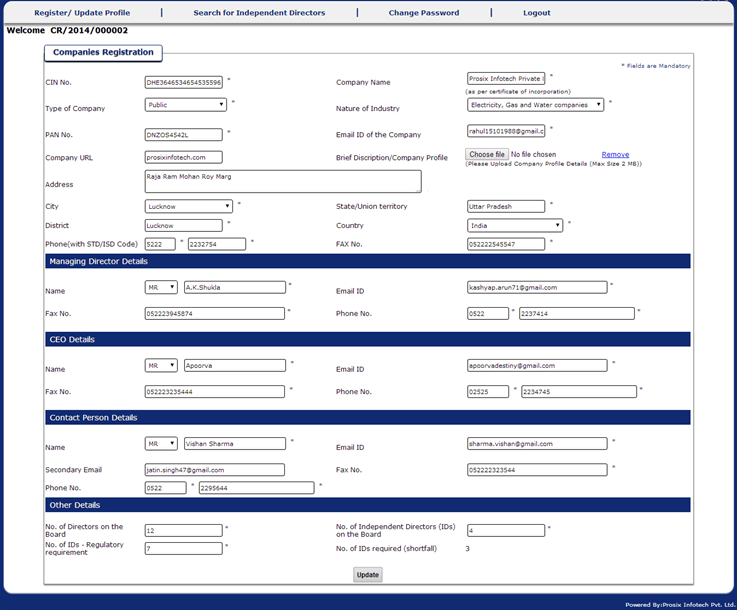Click Managing Director phone code field 0522
This screenshot has height=610, width=737.
click(x=488, y=313)
